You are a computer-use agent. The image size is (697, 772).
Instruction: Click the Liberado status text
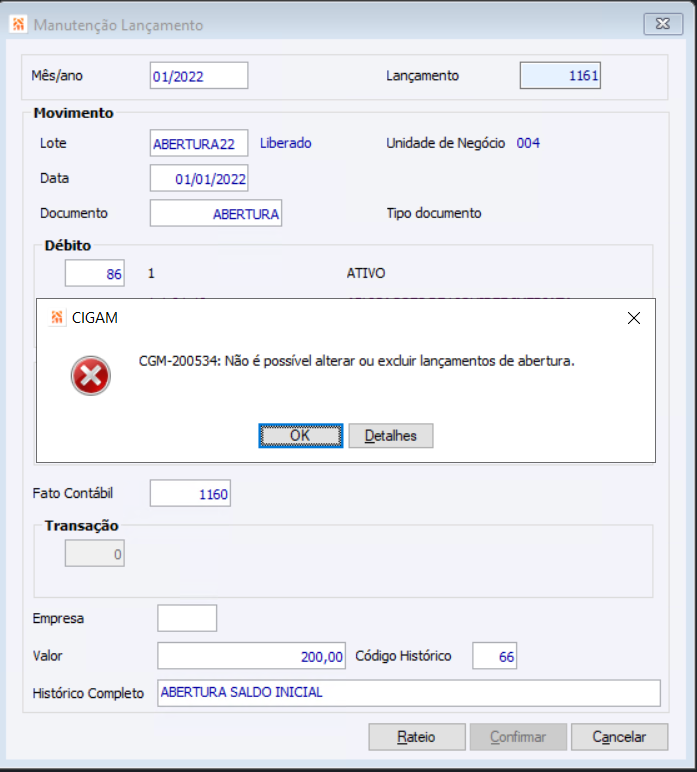pyautogui.click(x=285, y=143)
